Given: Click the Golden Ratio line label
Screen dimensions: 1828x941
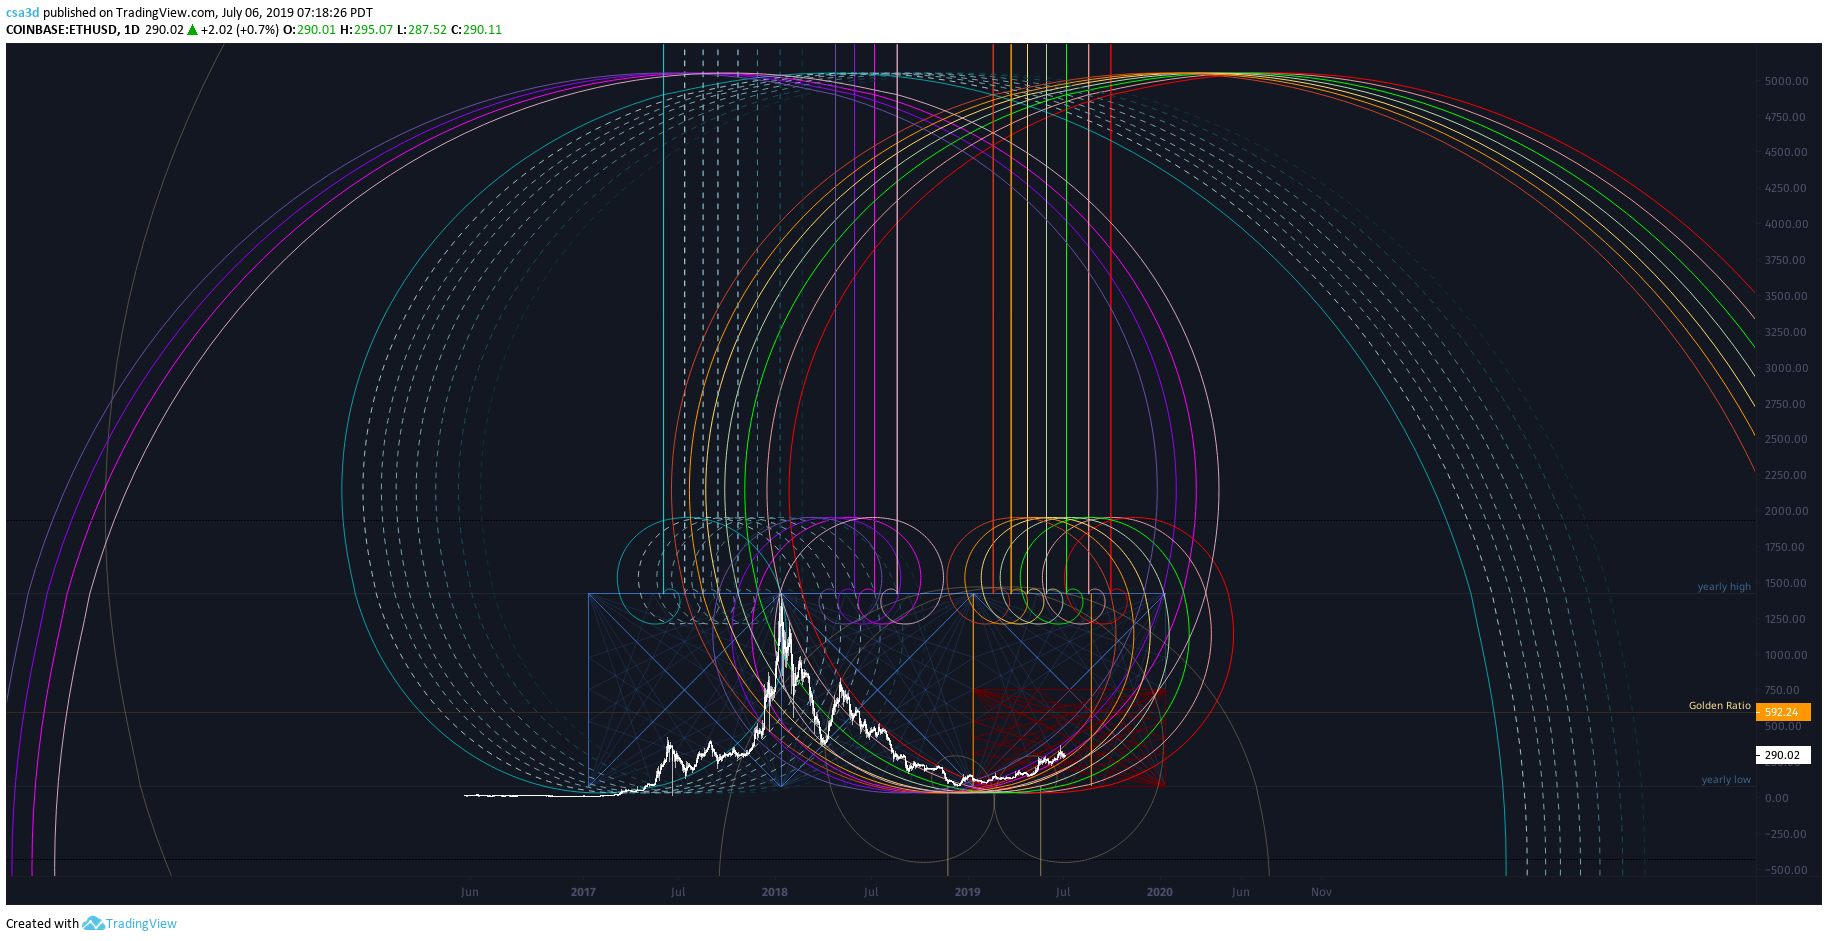Looking at the screenshot, I should [1720, 706].
